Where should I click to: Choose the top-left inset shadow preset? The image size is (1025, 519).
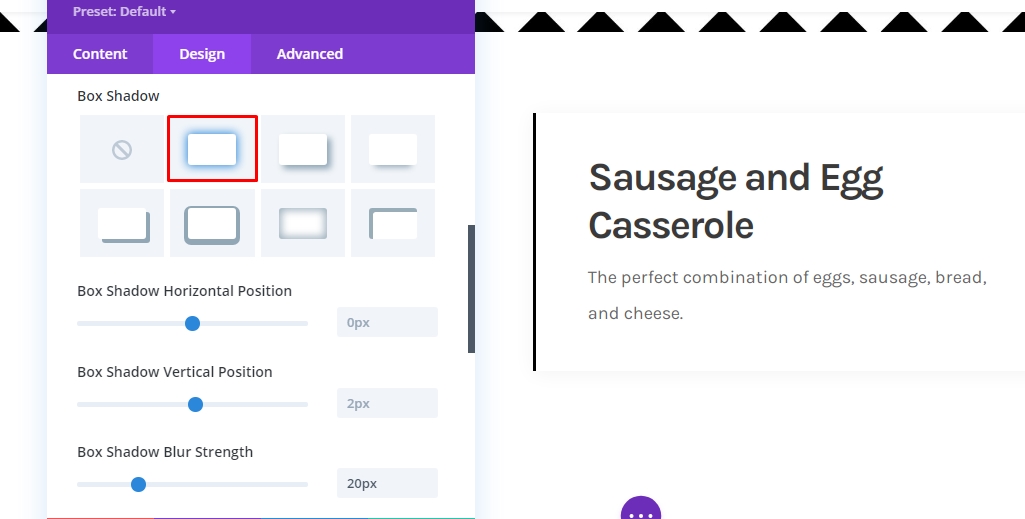tap(393, 223)
